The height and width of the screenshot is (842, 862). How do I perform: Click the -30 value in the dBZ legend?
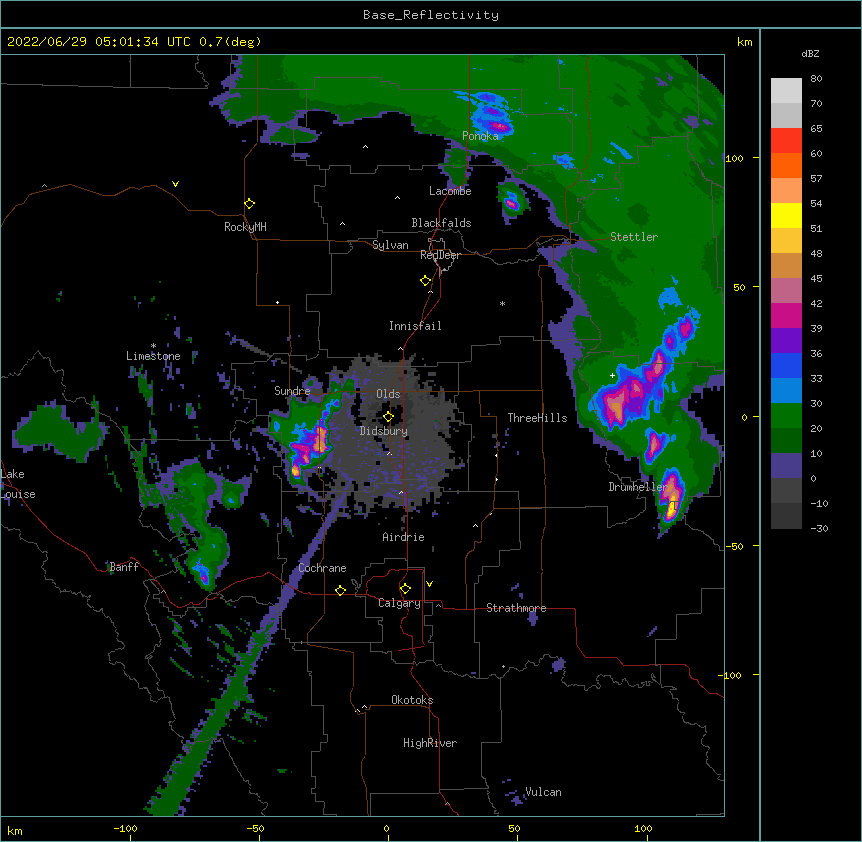click(x=819, y=529)
